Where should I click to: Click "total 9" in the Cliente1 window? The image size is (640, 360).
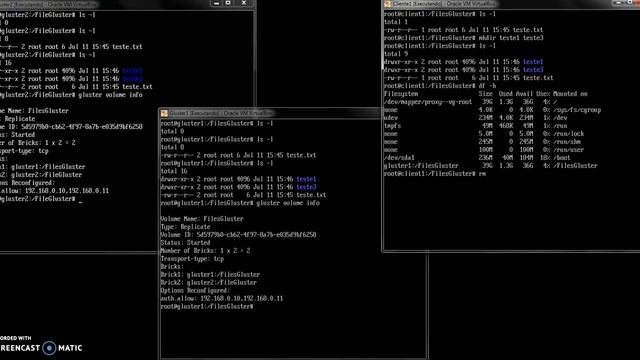(396, 54)
